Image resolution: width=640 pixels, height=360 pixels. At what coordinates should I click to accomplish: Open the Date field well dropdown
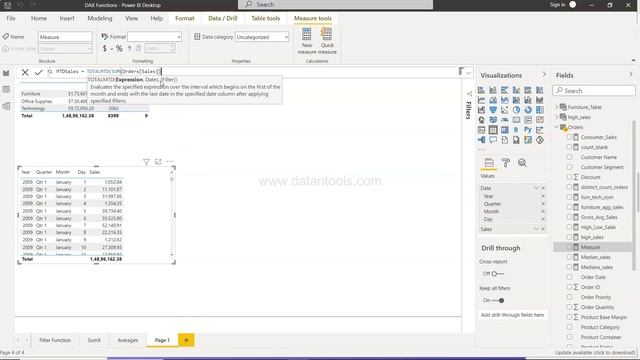(537, 188)
